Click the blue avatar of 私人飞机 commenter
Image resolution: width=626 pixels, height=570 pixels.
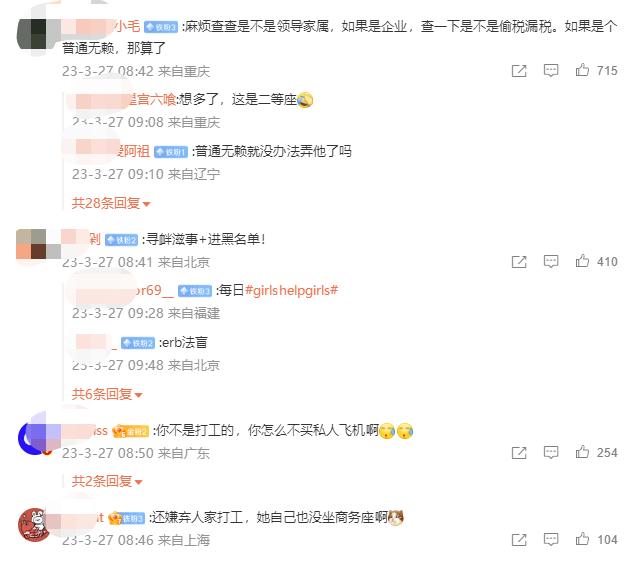pos(34,438)
